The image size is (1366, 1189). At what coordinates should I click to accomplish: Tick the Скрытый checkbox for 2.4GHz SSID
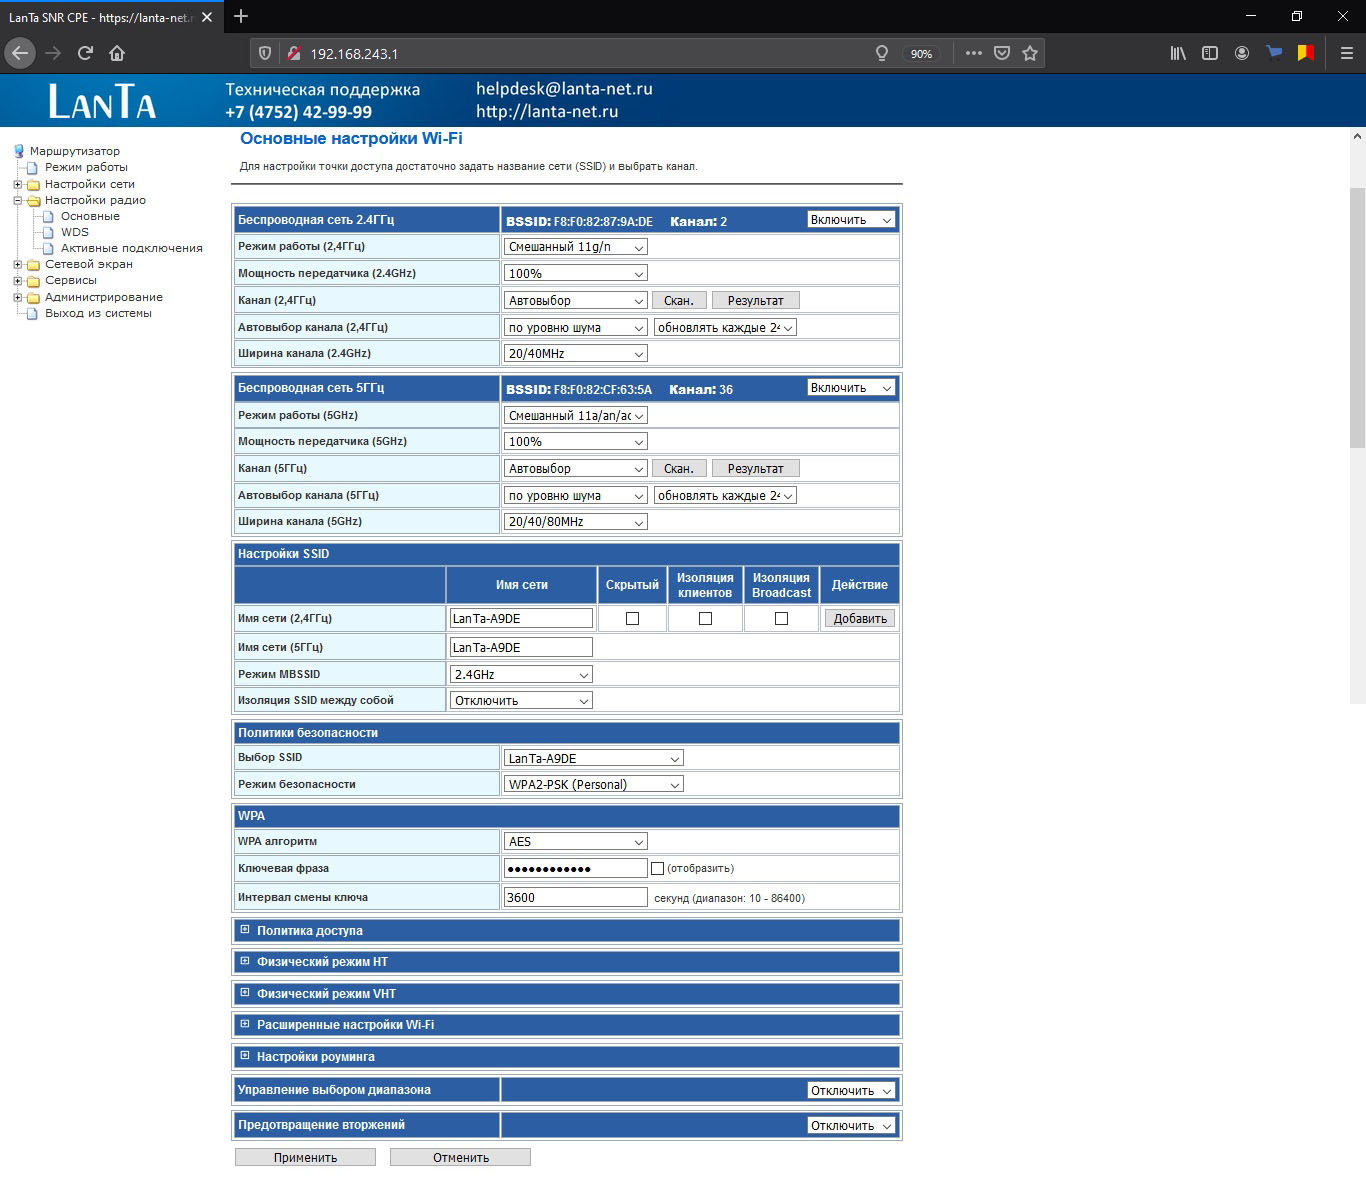632,619
